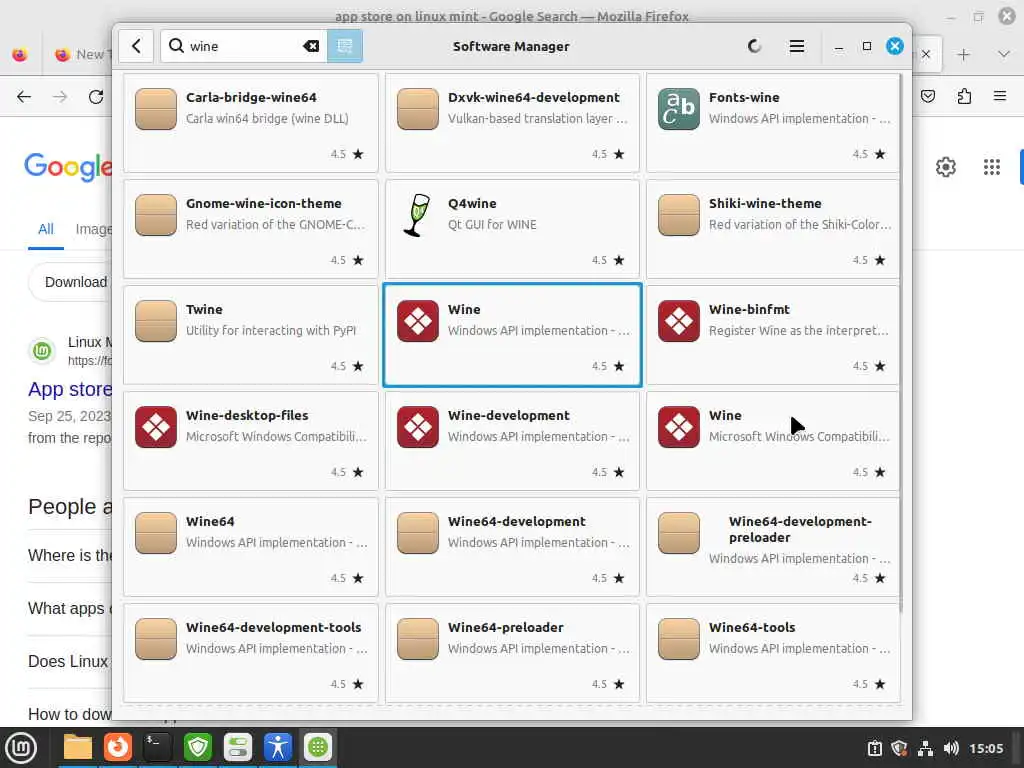Open the Gnome-wine-icon-theme package icon
Viewport: 1024px width, 768px height.
[155, 215]
